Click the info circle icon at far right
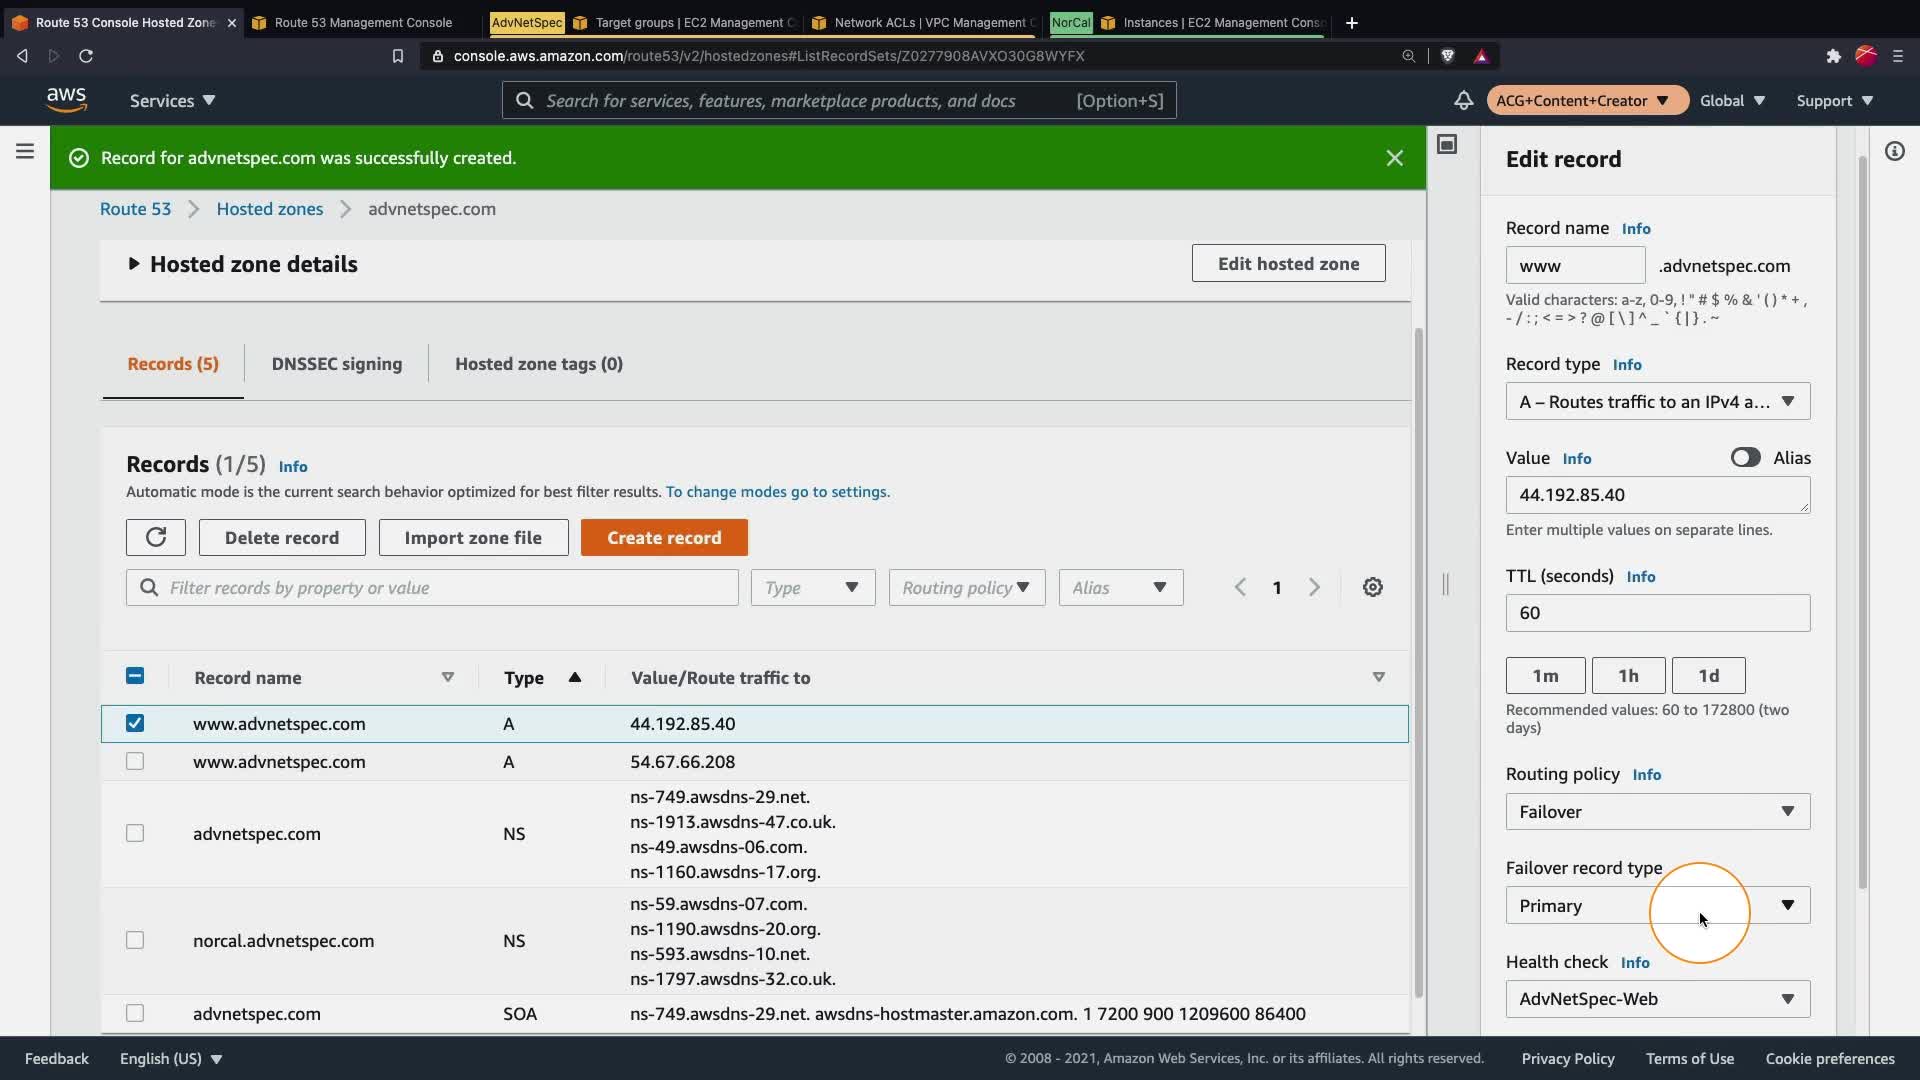1920x1080 pixels. [1894, 152]
